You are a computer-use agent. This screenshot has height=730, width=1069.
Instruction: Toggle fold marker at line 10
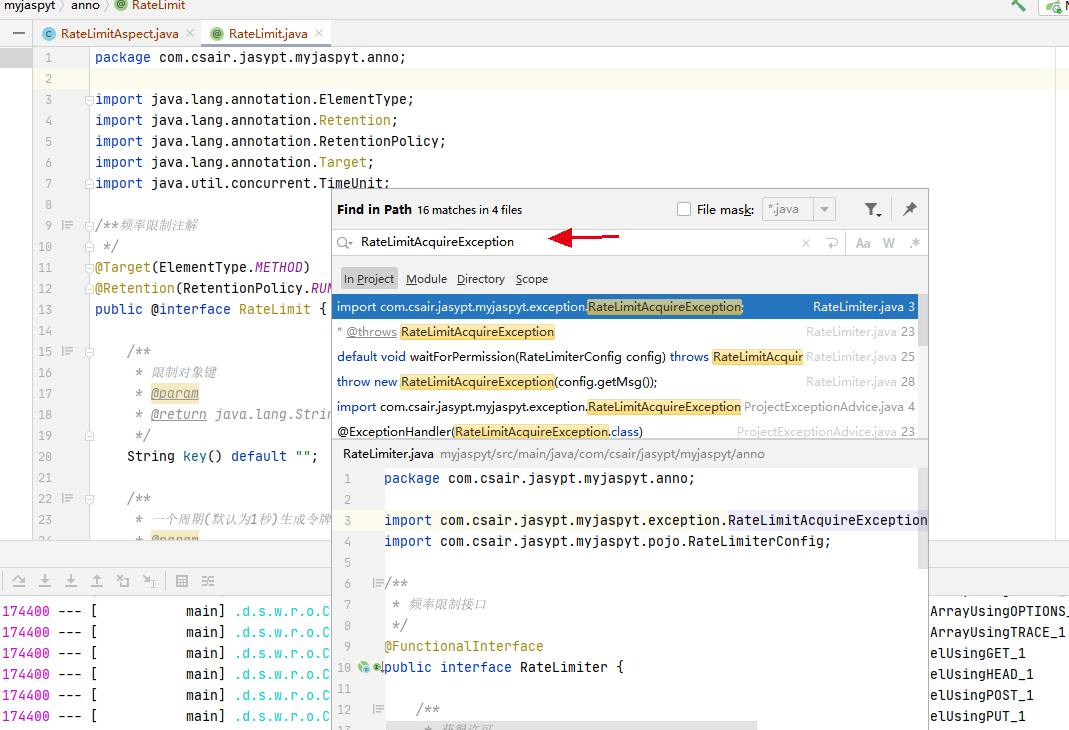point(89,247)
